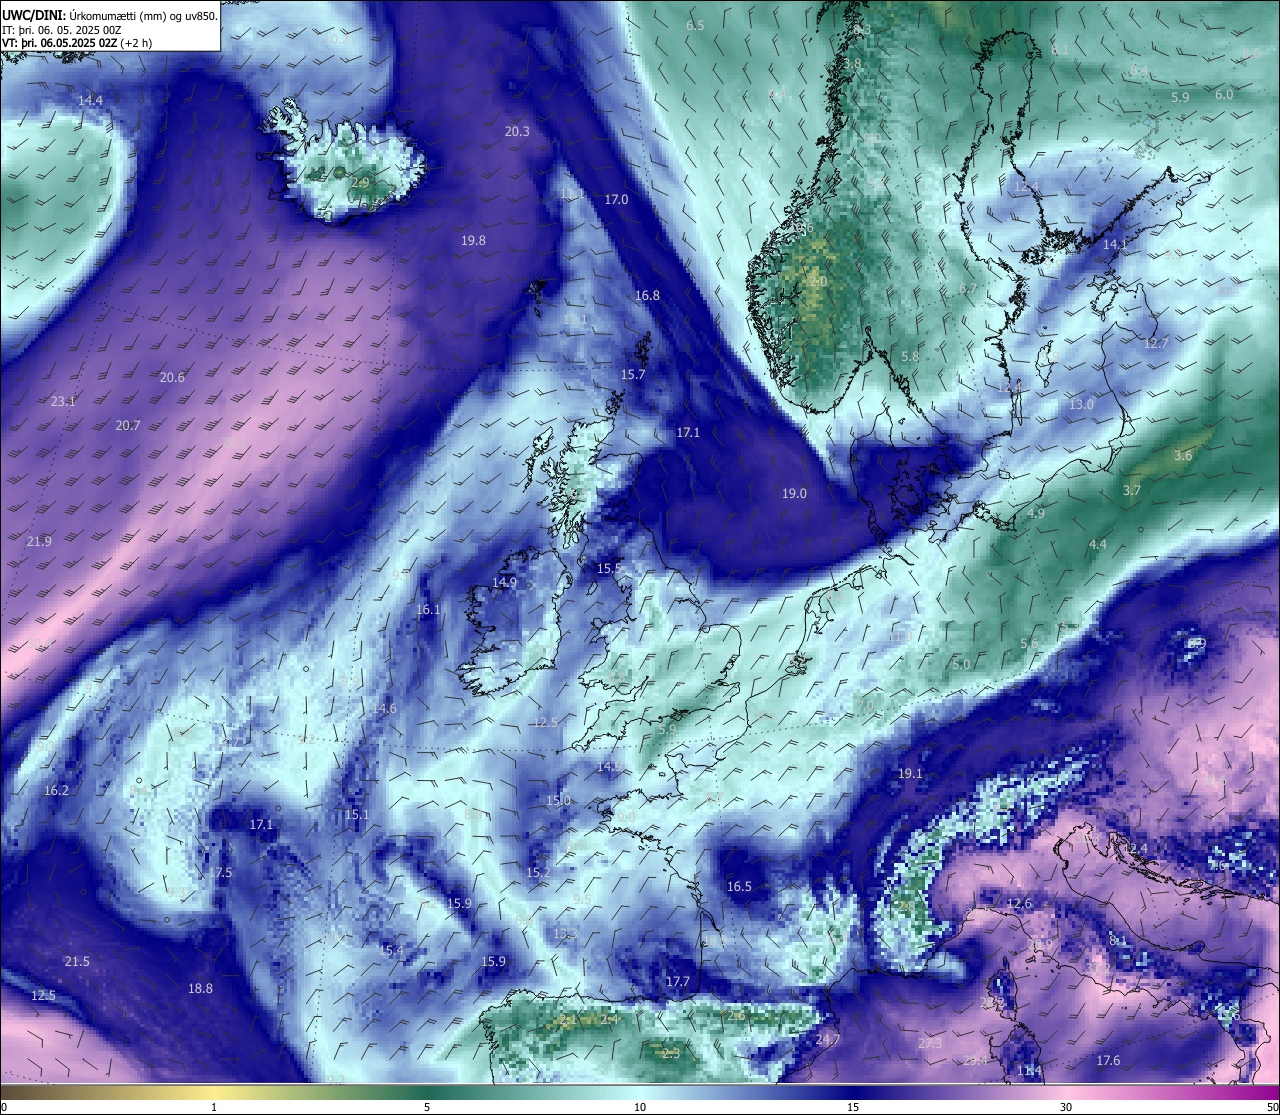
Task: Click the 1 tick label on the color scale
Action: 214,1107
